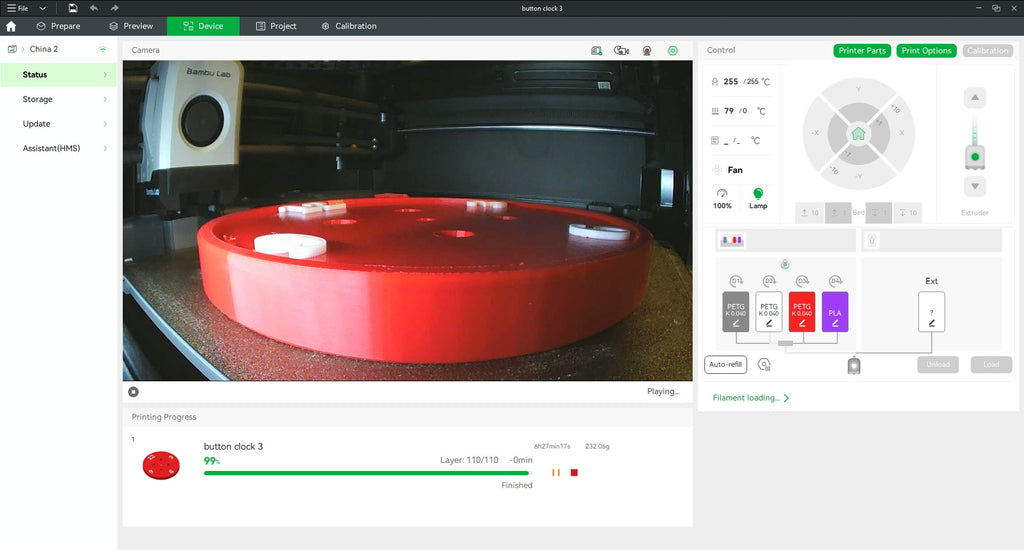Click the D3 slot refresh icon
The image size is (1024, 550).
pyautogui.click(x=802, y=281)
